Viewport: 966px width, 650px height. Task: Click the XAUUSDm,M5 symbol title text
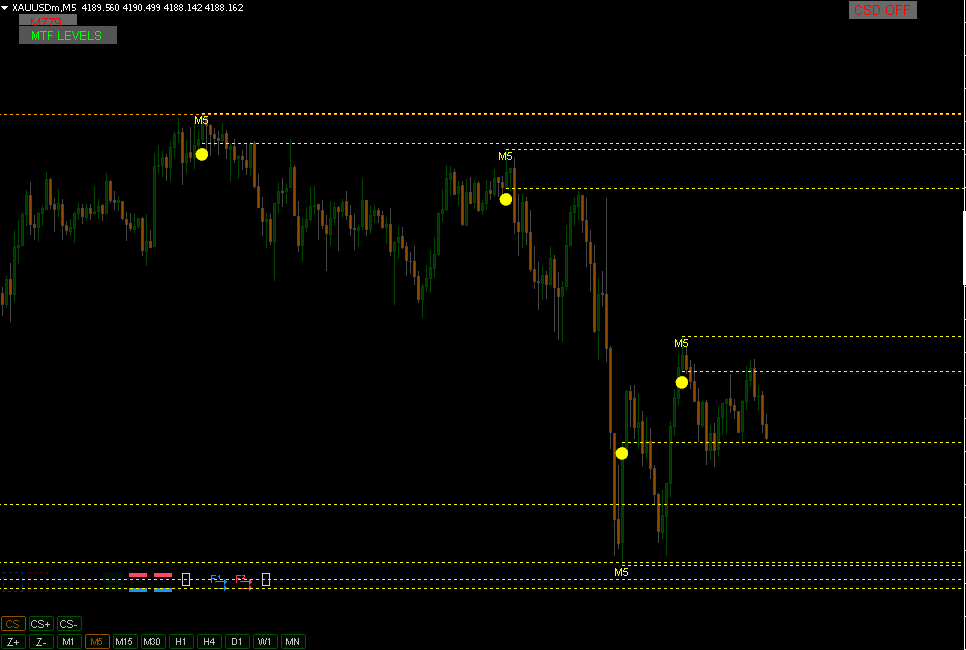click(x=44, y=8)
